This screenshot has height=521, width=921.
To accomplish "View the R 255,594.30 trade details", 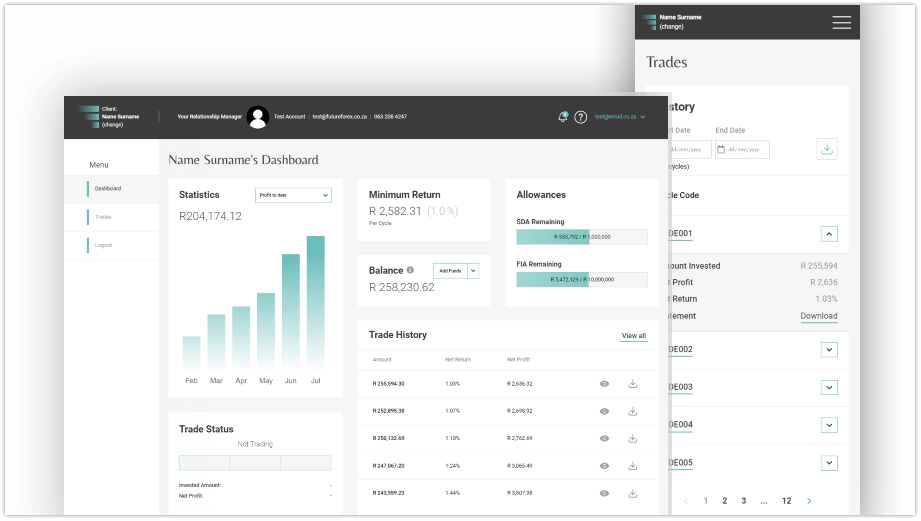I will (604, 383).
